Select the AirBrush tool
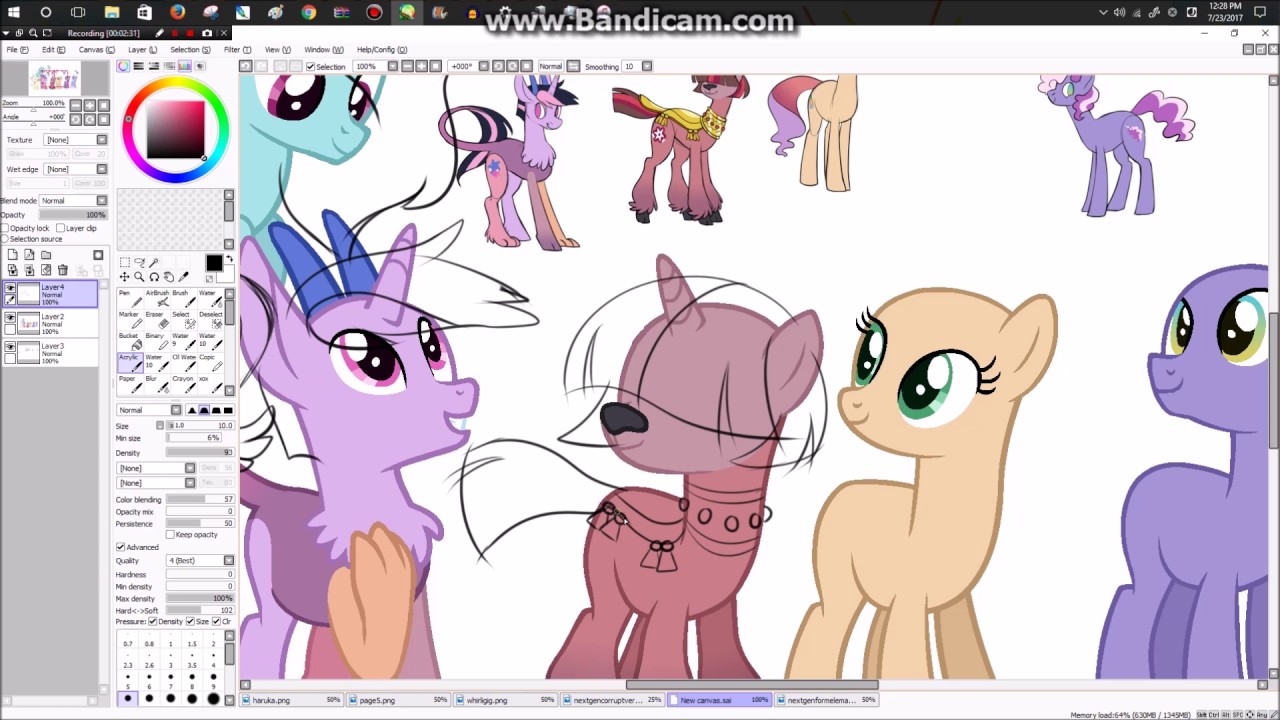 156,298
